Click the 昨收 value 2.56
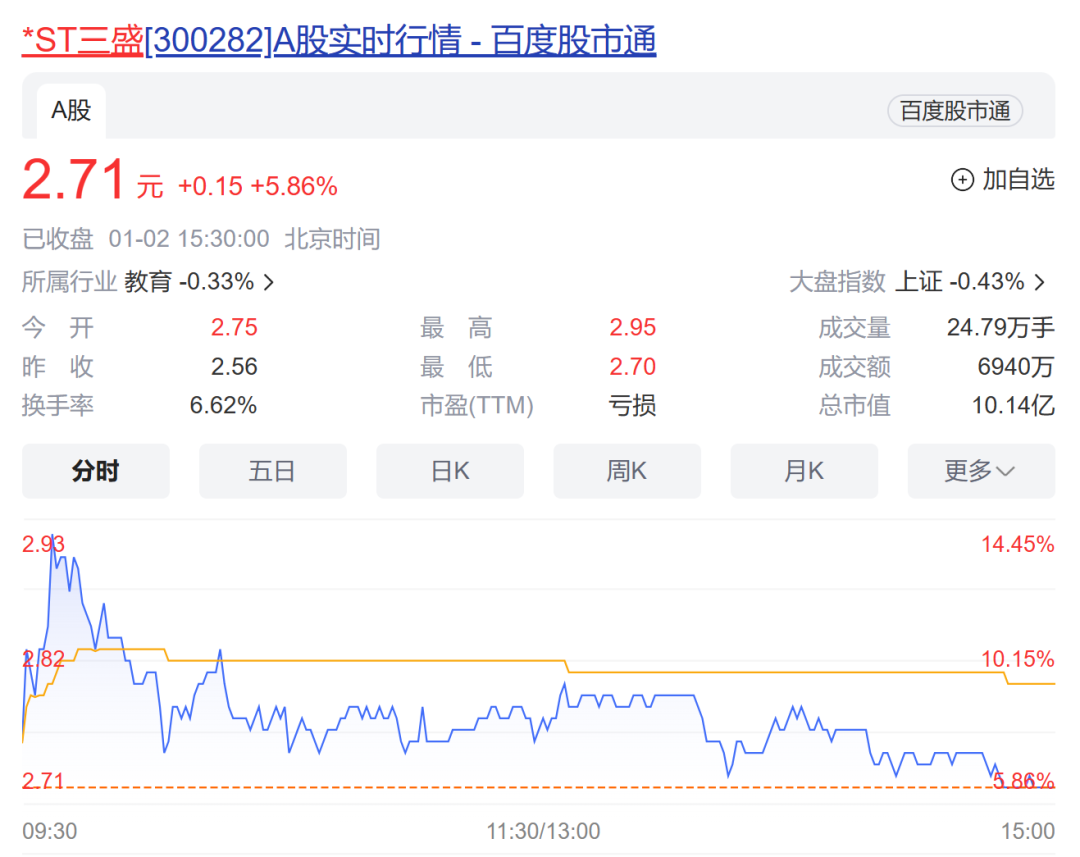 tap(234, 366)
